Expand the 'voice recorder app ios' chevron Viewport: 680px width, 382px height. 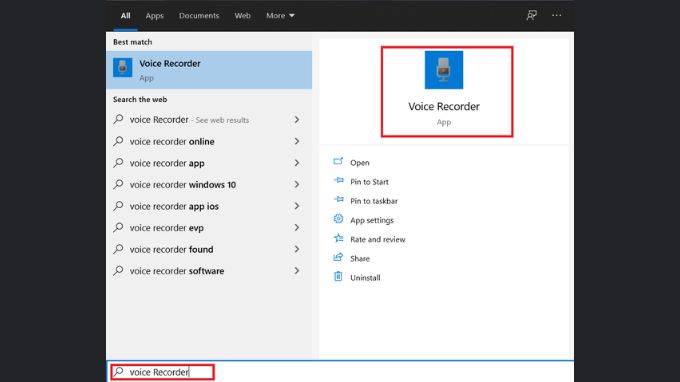297,206
